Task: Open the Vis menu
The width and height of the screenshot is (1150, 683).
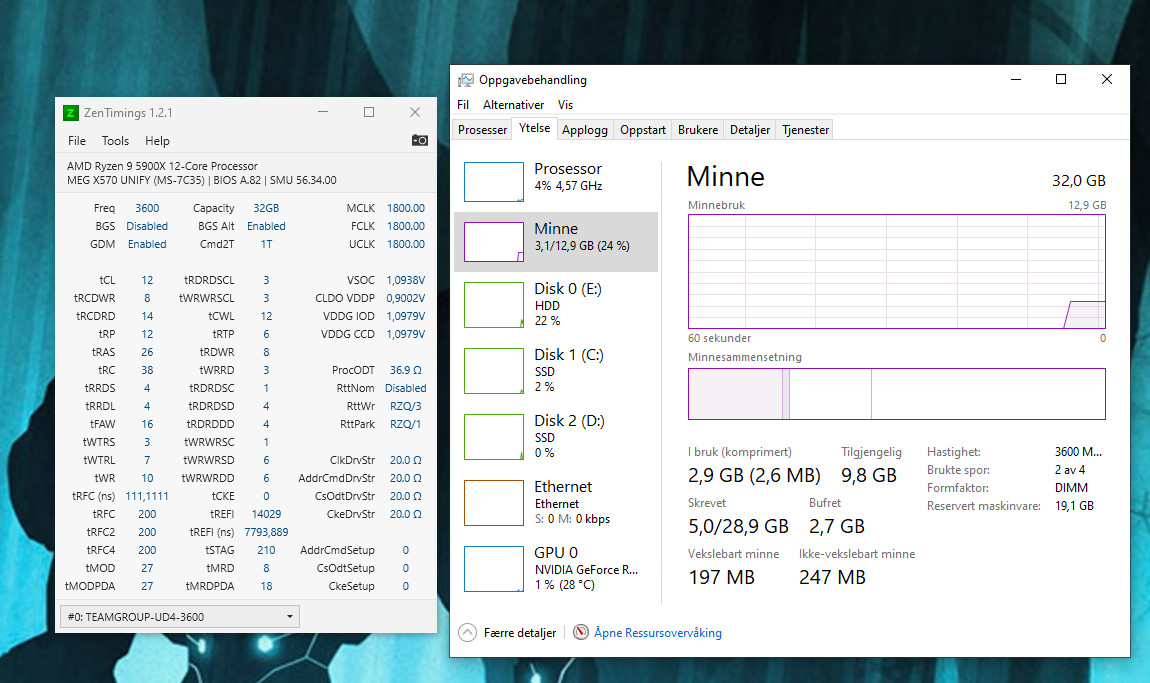Action: 565,105
